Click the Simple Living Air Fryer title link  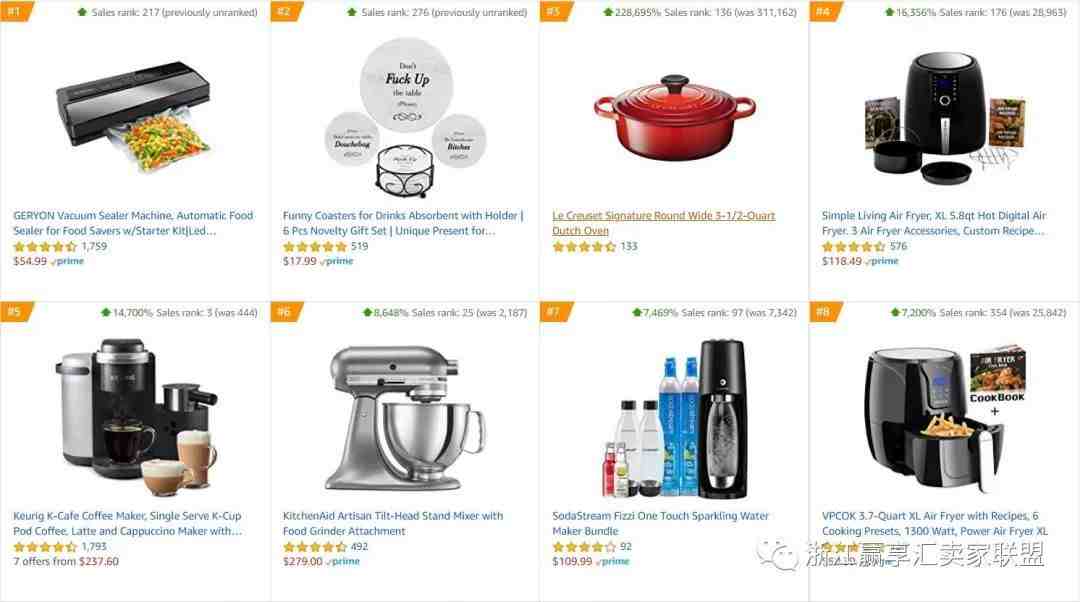(933, 223)
